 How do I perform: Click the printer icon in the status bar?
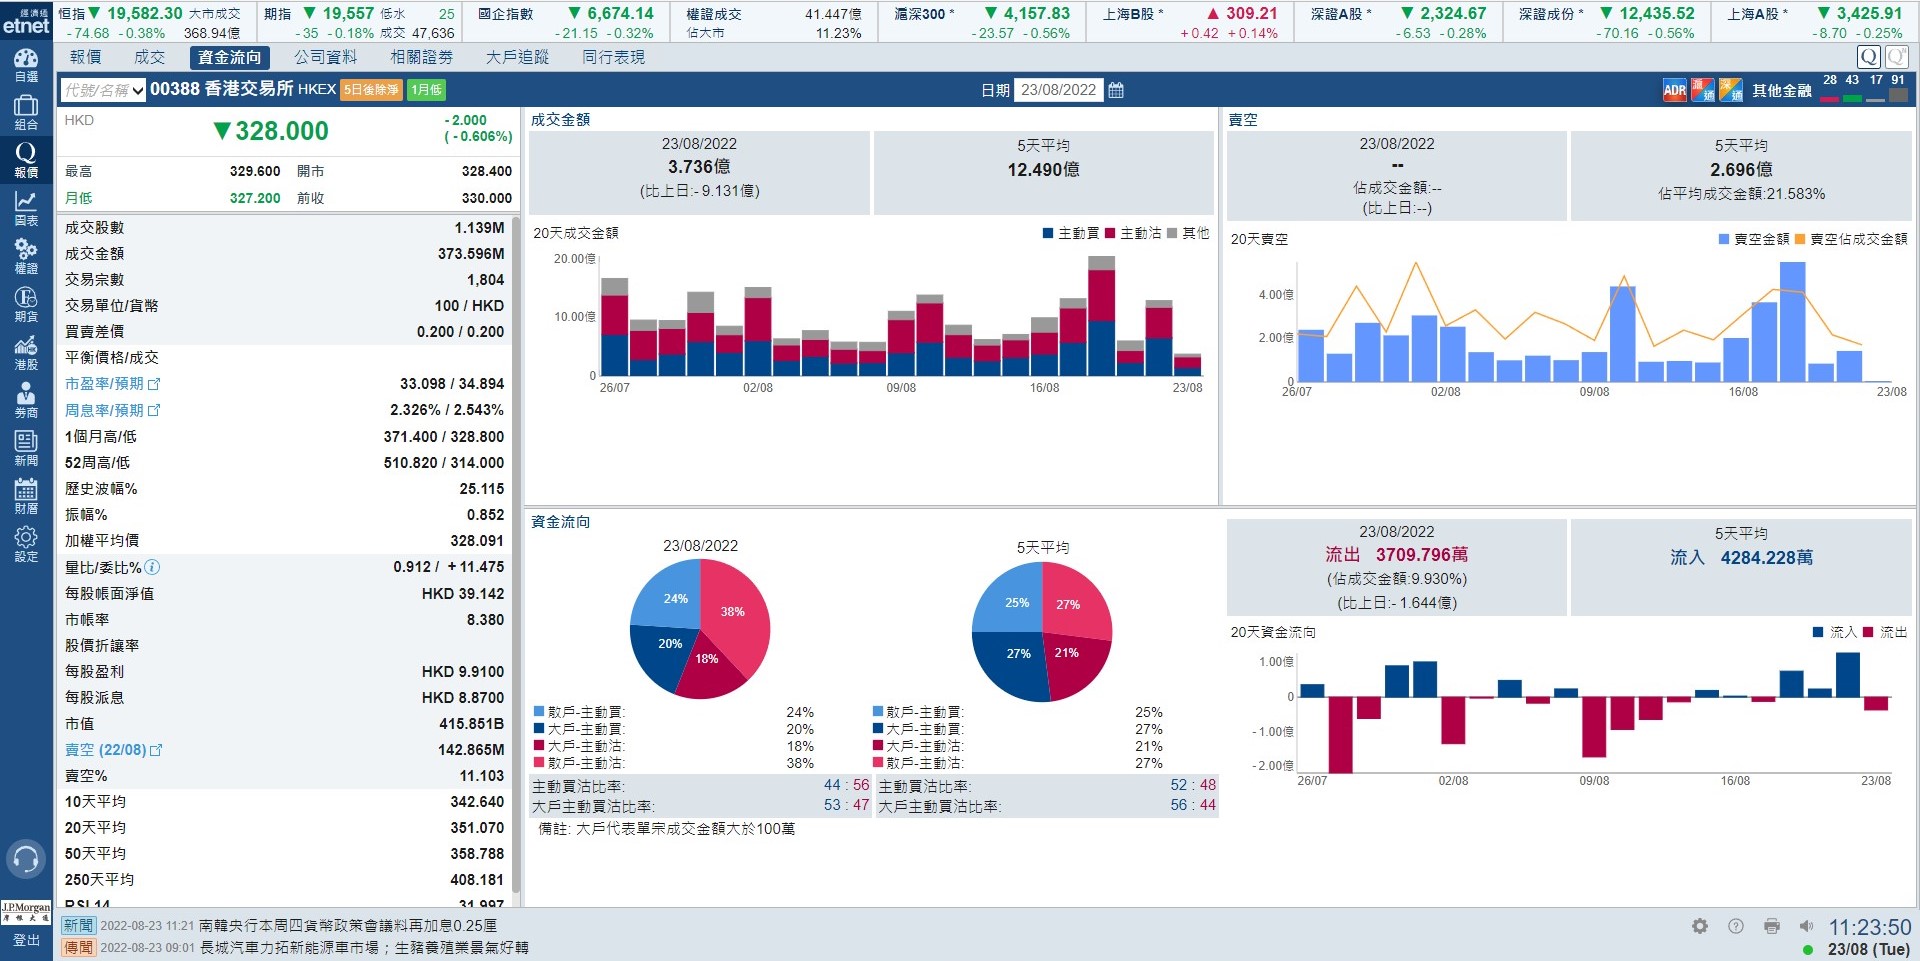click(1771, 926)
